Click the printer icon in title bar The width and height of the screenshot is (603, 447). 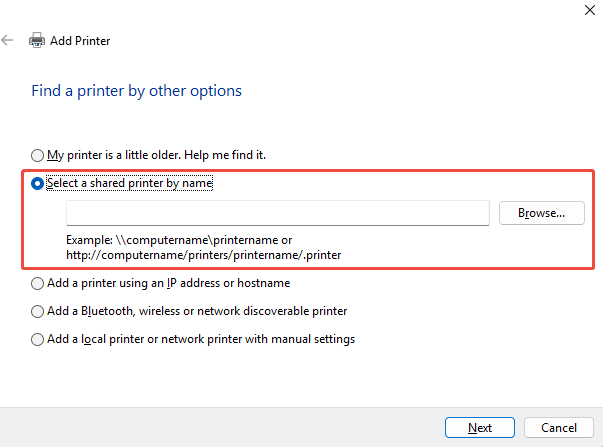point(37,41)
